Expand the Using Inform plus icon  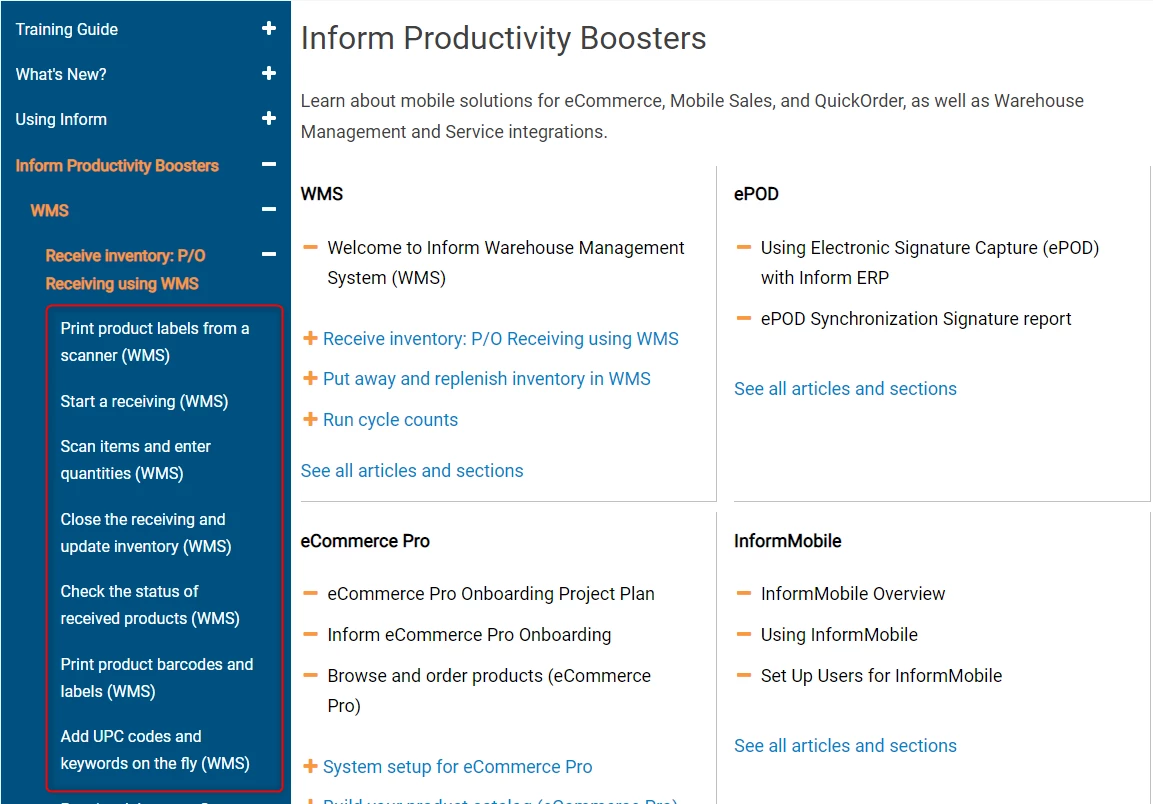click(x=269, y=118)
